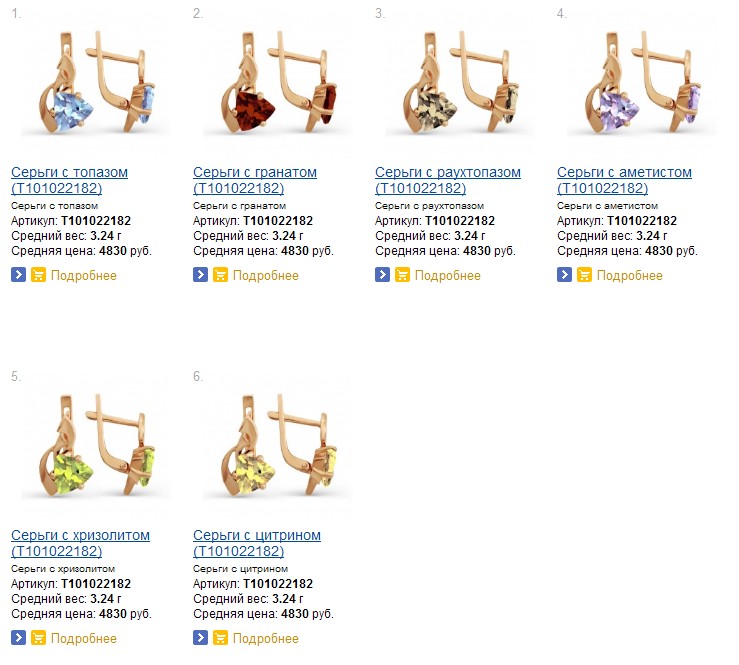Click blue arrow icon under citrine earrings

[200, 637]
